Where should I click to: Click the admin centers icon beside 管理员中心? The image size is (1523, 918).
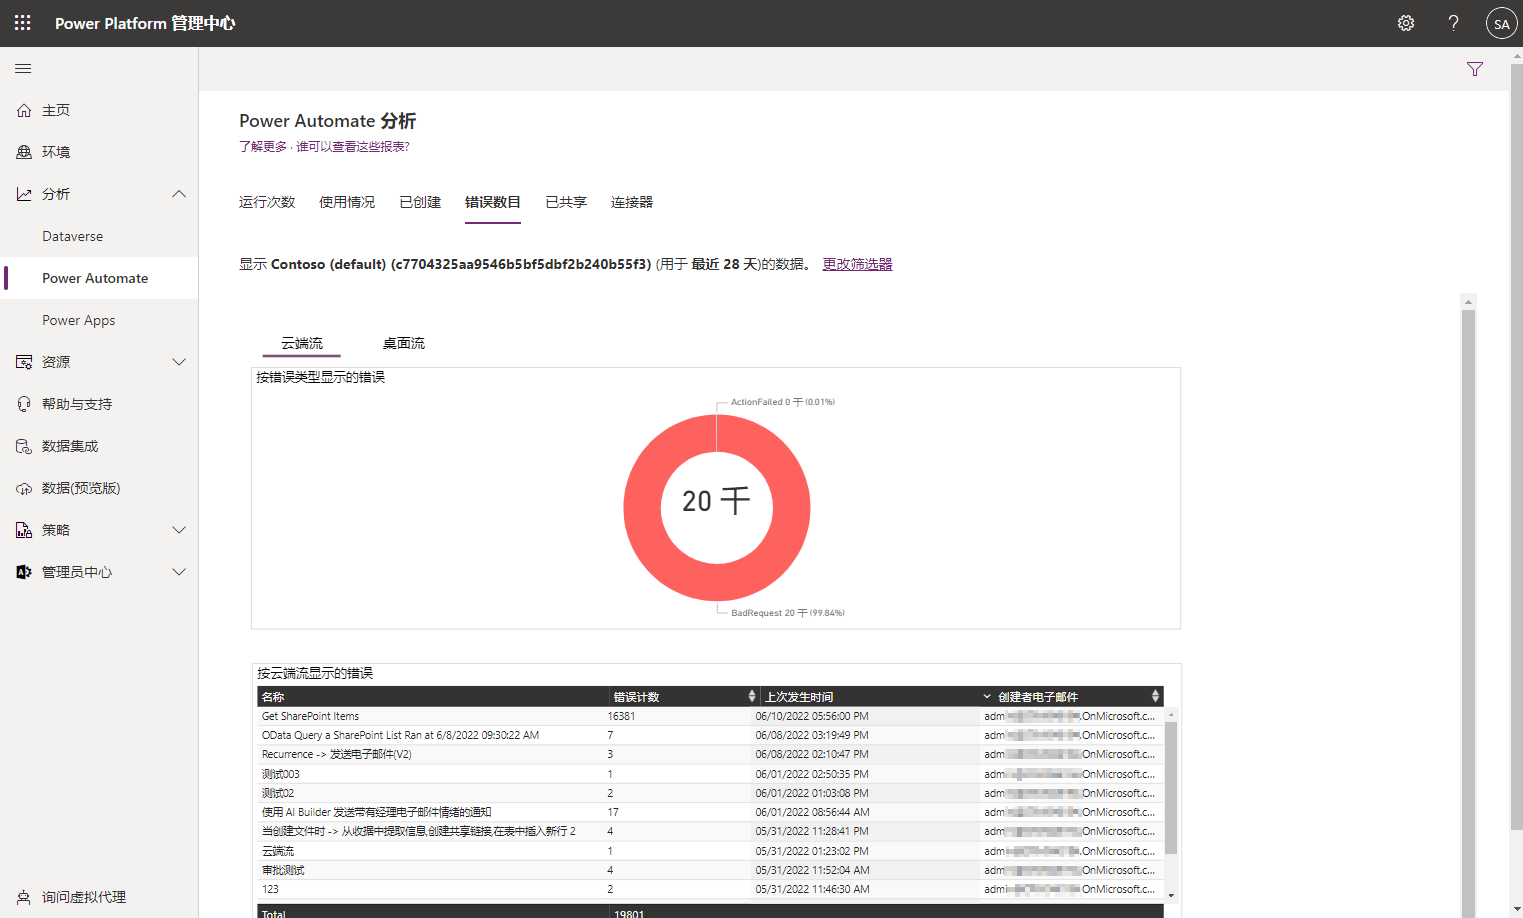point(24,572)
